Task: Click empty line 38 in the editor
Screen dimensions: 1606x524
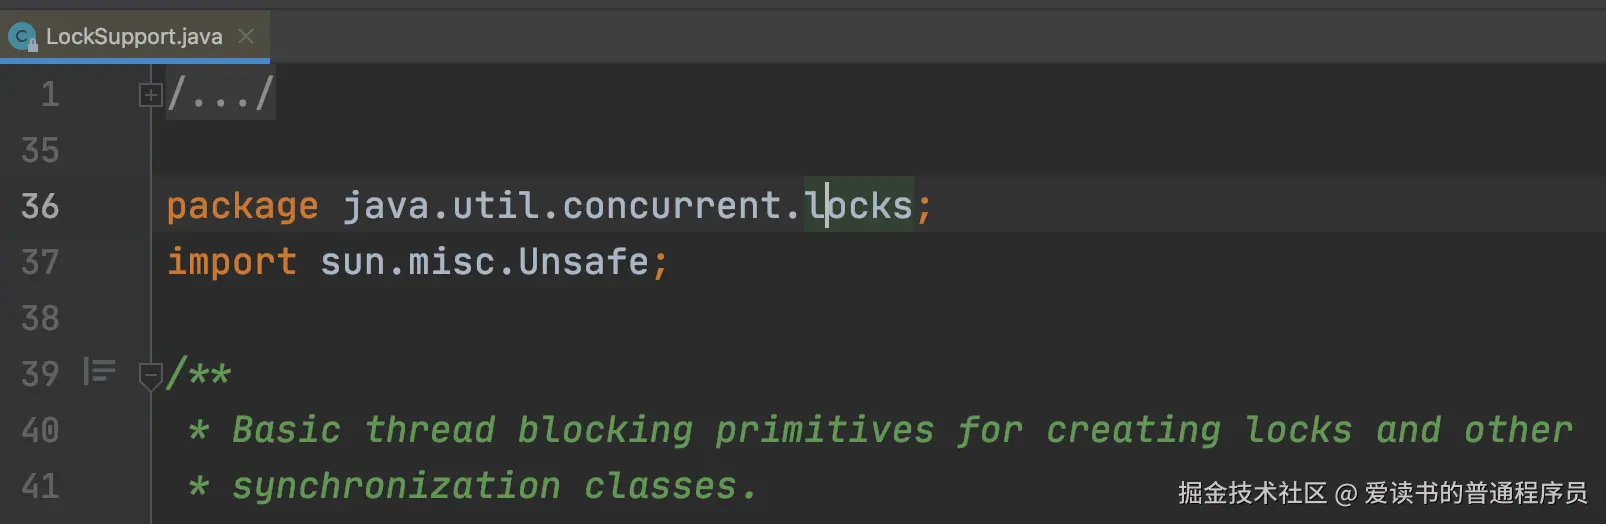Action: click(x=600, y=318)
